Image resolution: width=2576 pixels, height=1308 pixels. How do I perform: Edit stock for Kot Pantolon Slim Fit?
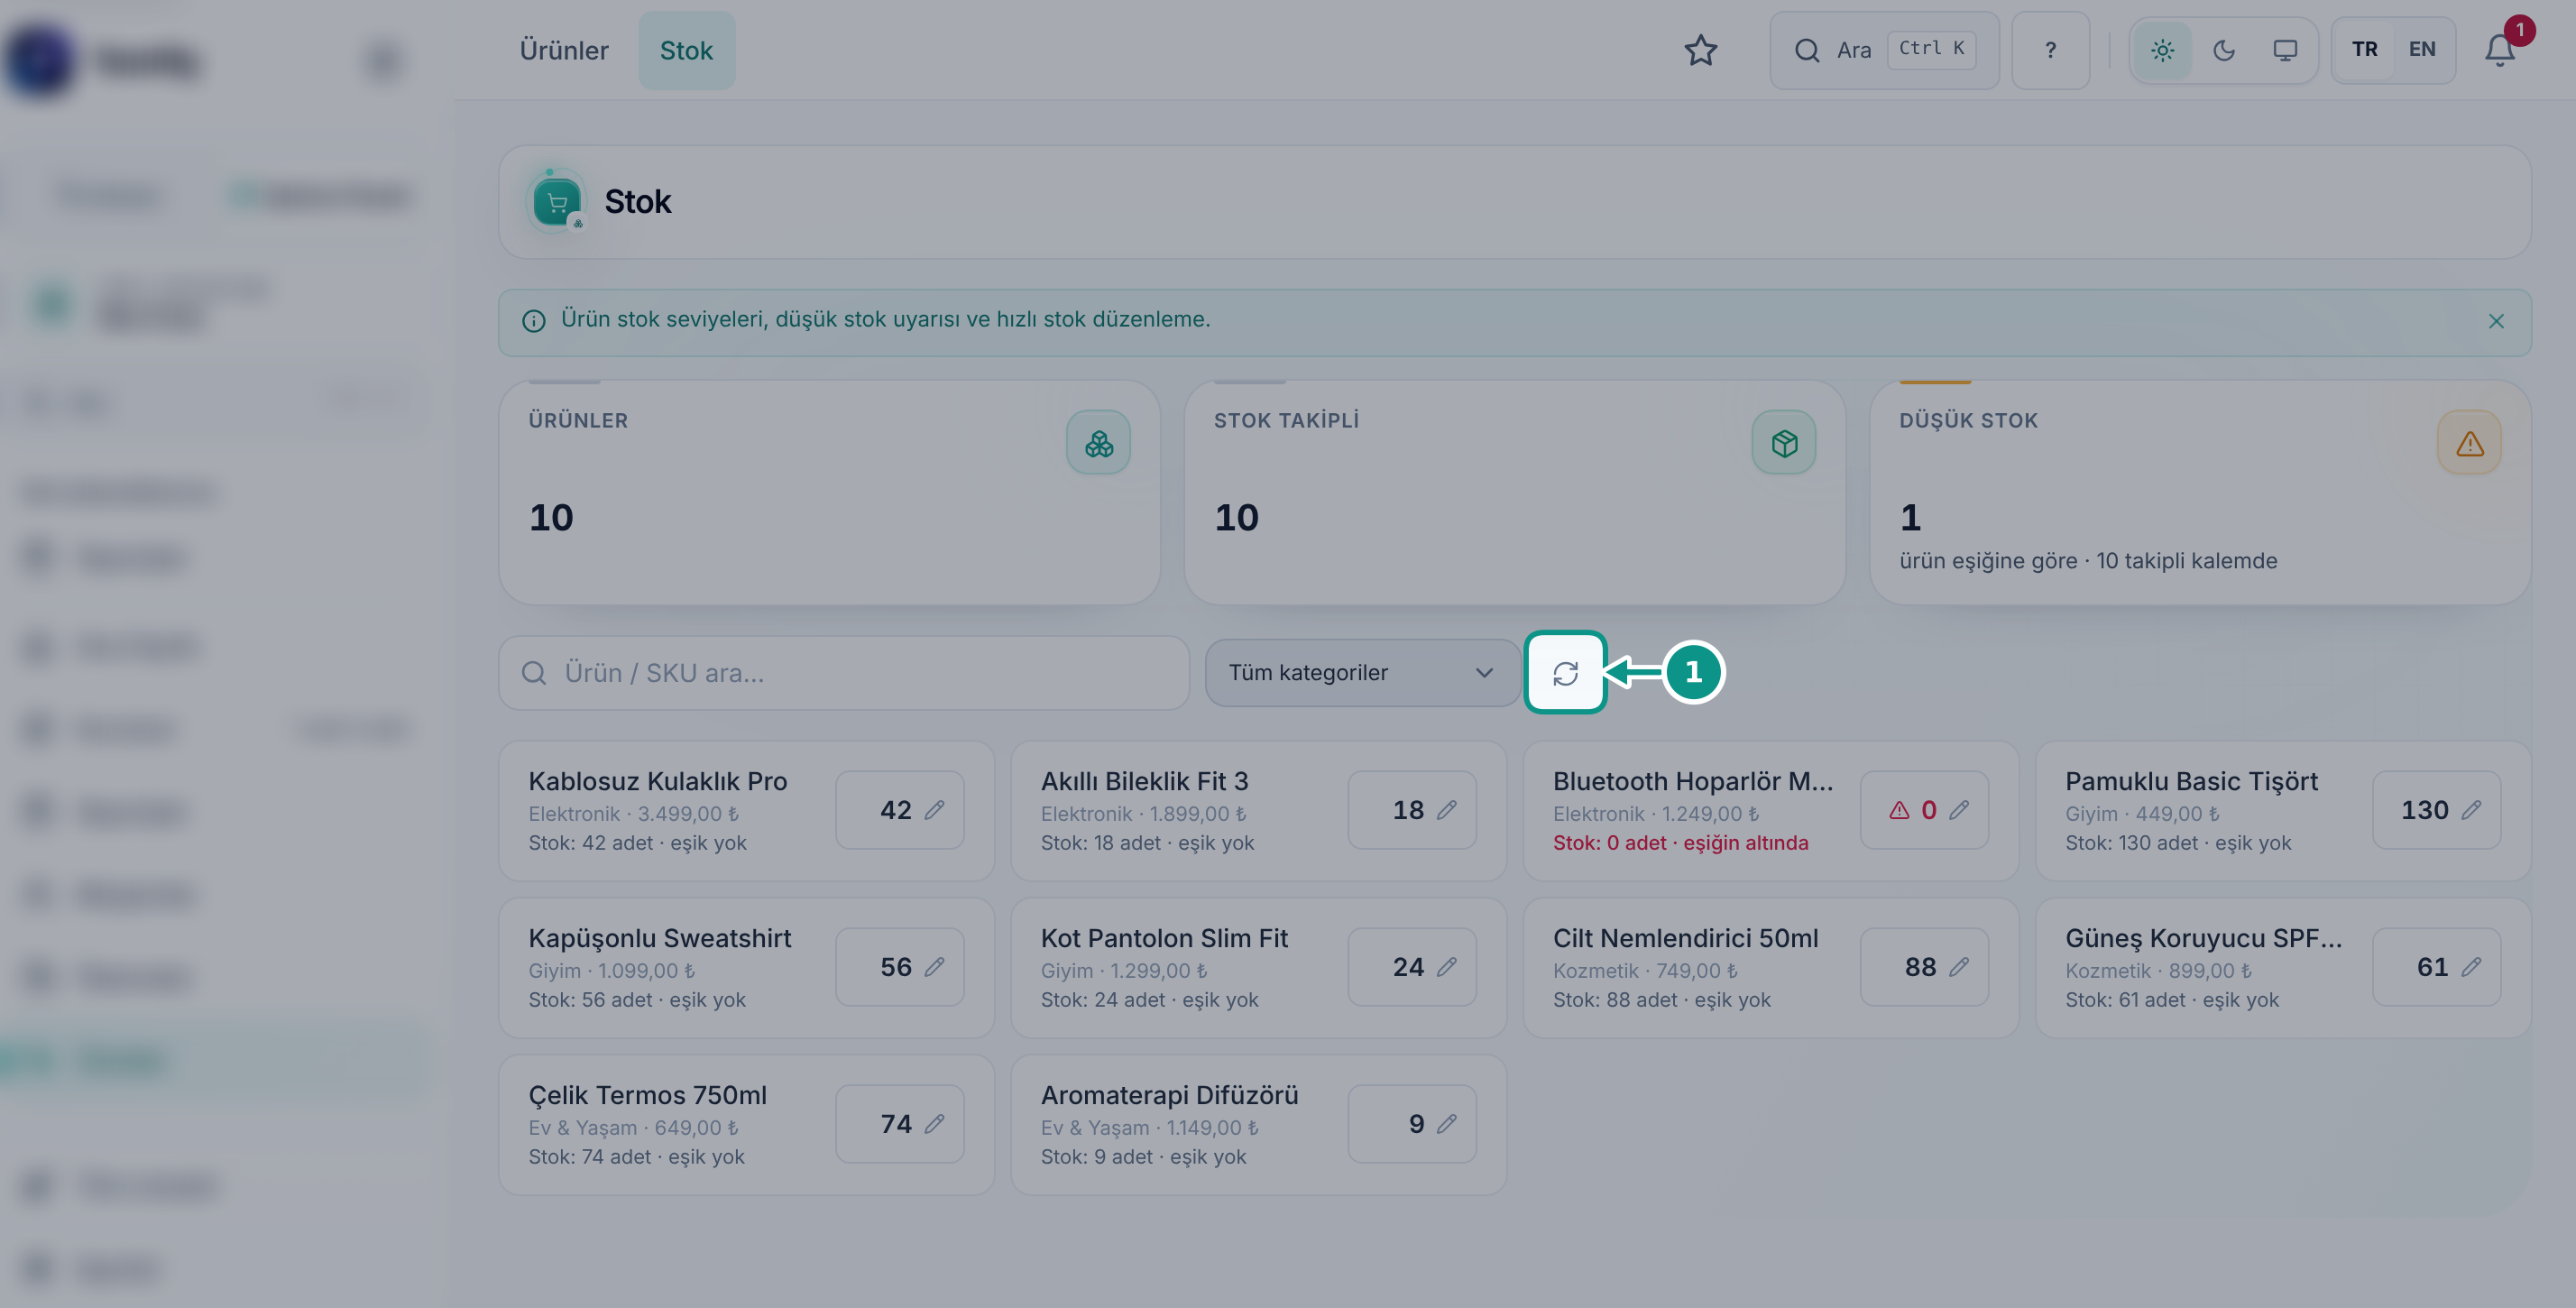[1412, 967]
